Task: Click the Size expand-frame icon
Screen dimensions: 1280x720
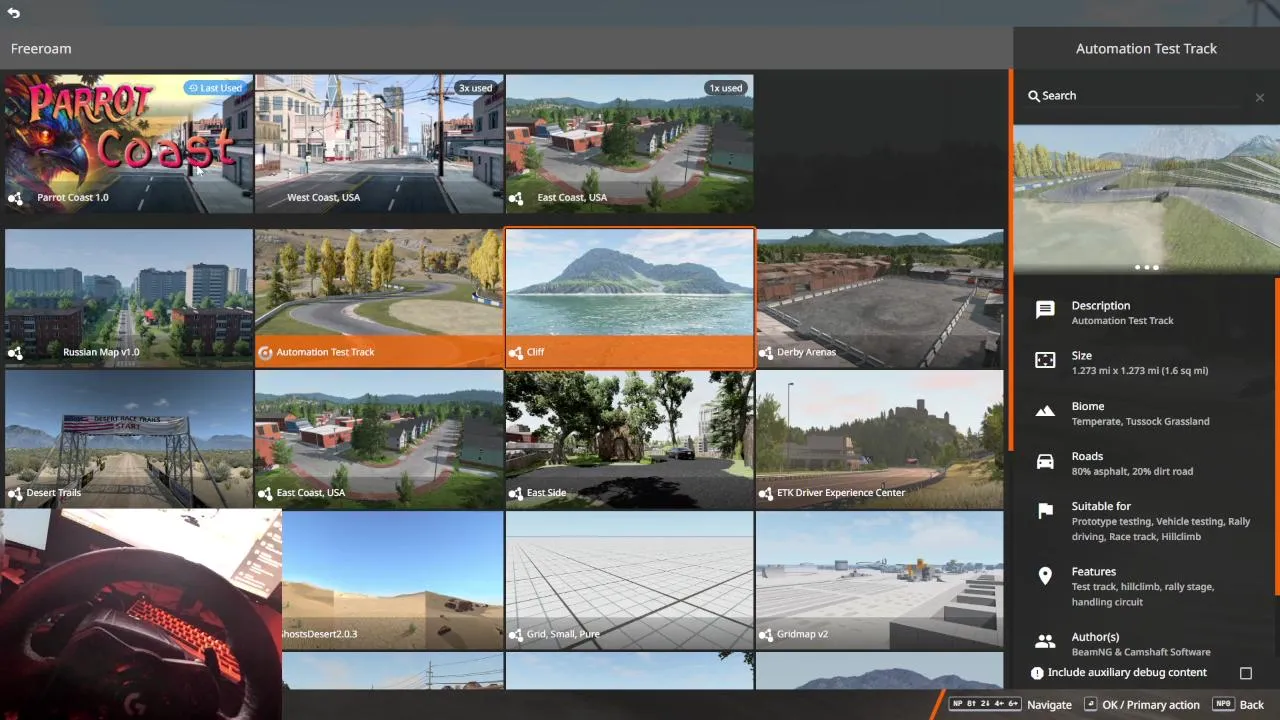Action: 1045,360
